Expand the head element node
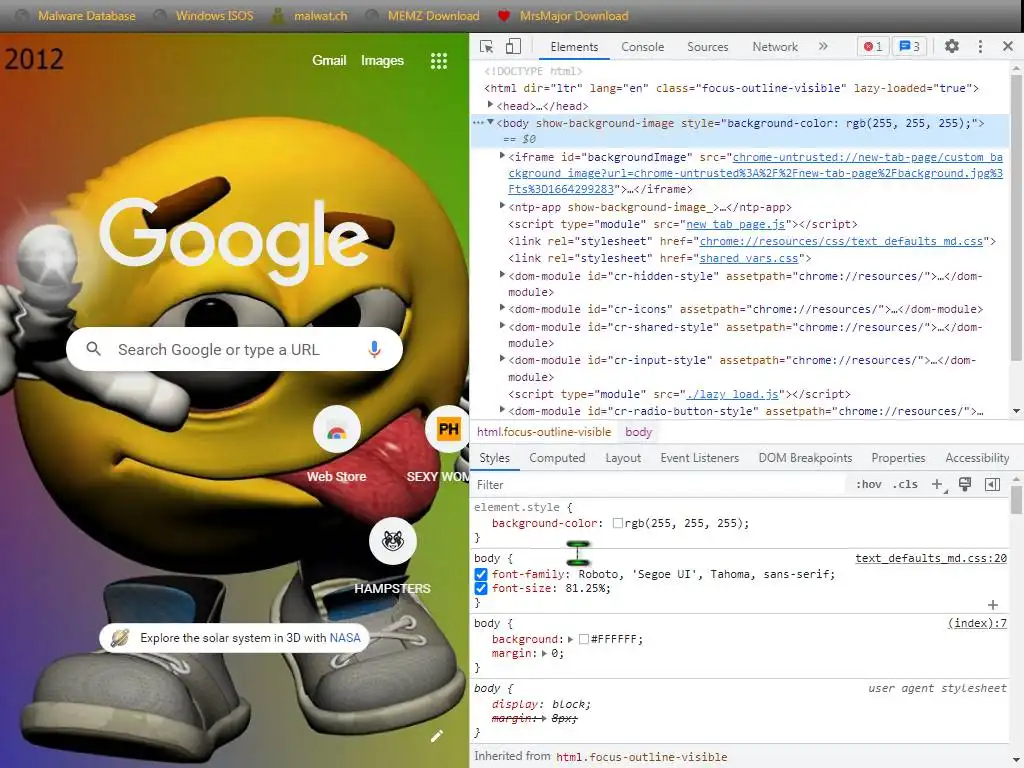The image size is (1024, 768). (490, 105)
